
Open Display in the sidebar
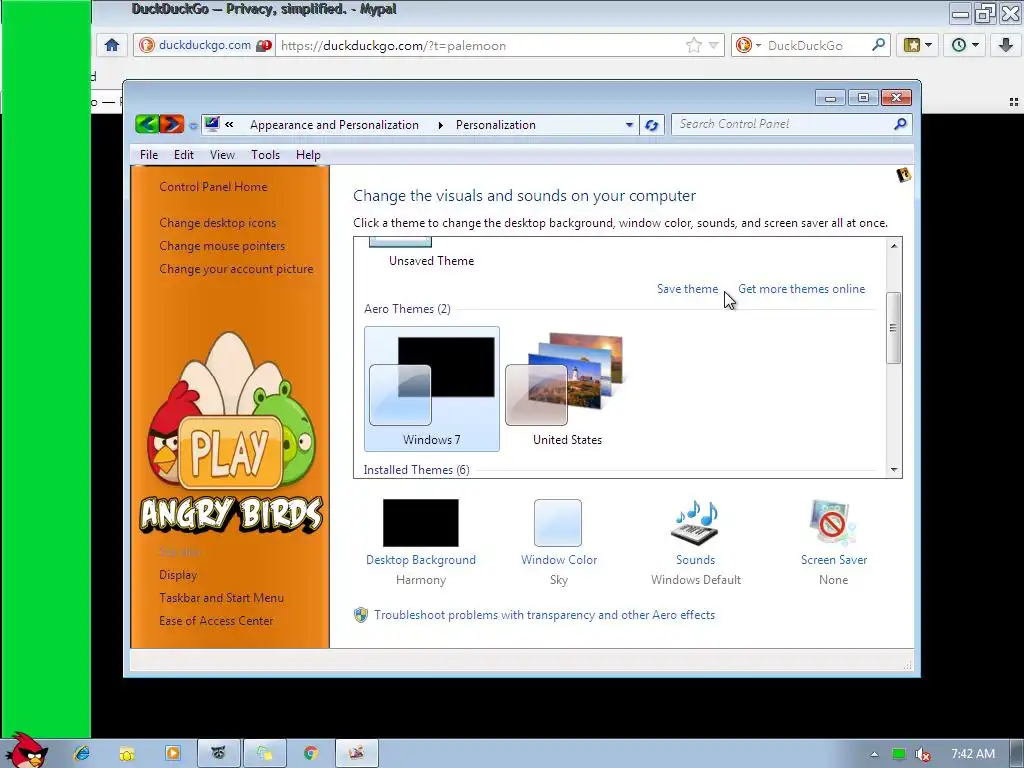[x=178, y=575]
